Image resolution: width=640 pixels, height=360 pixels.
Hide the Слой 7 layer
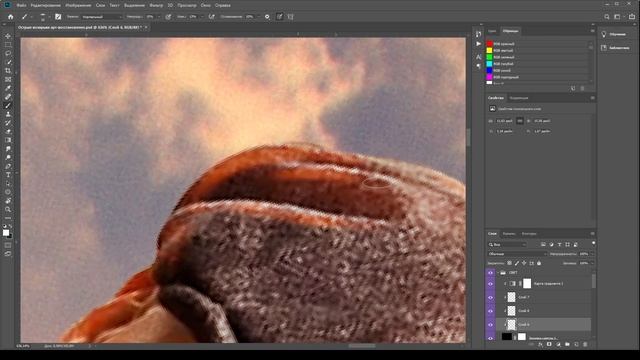coord(490,297)
